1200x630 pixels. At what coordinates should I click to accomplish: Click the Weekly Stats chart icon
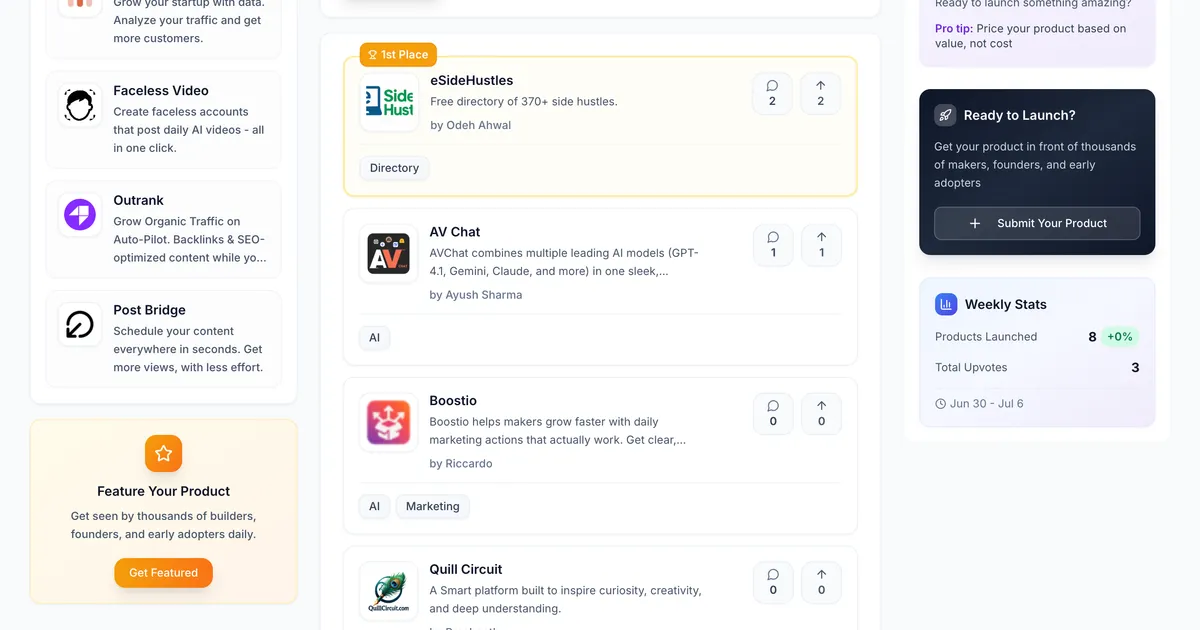943,304
